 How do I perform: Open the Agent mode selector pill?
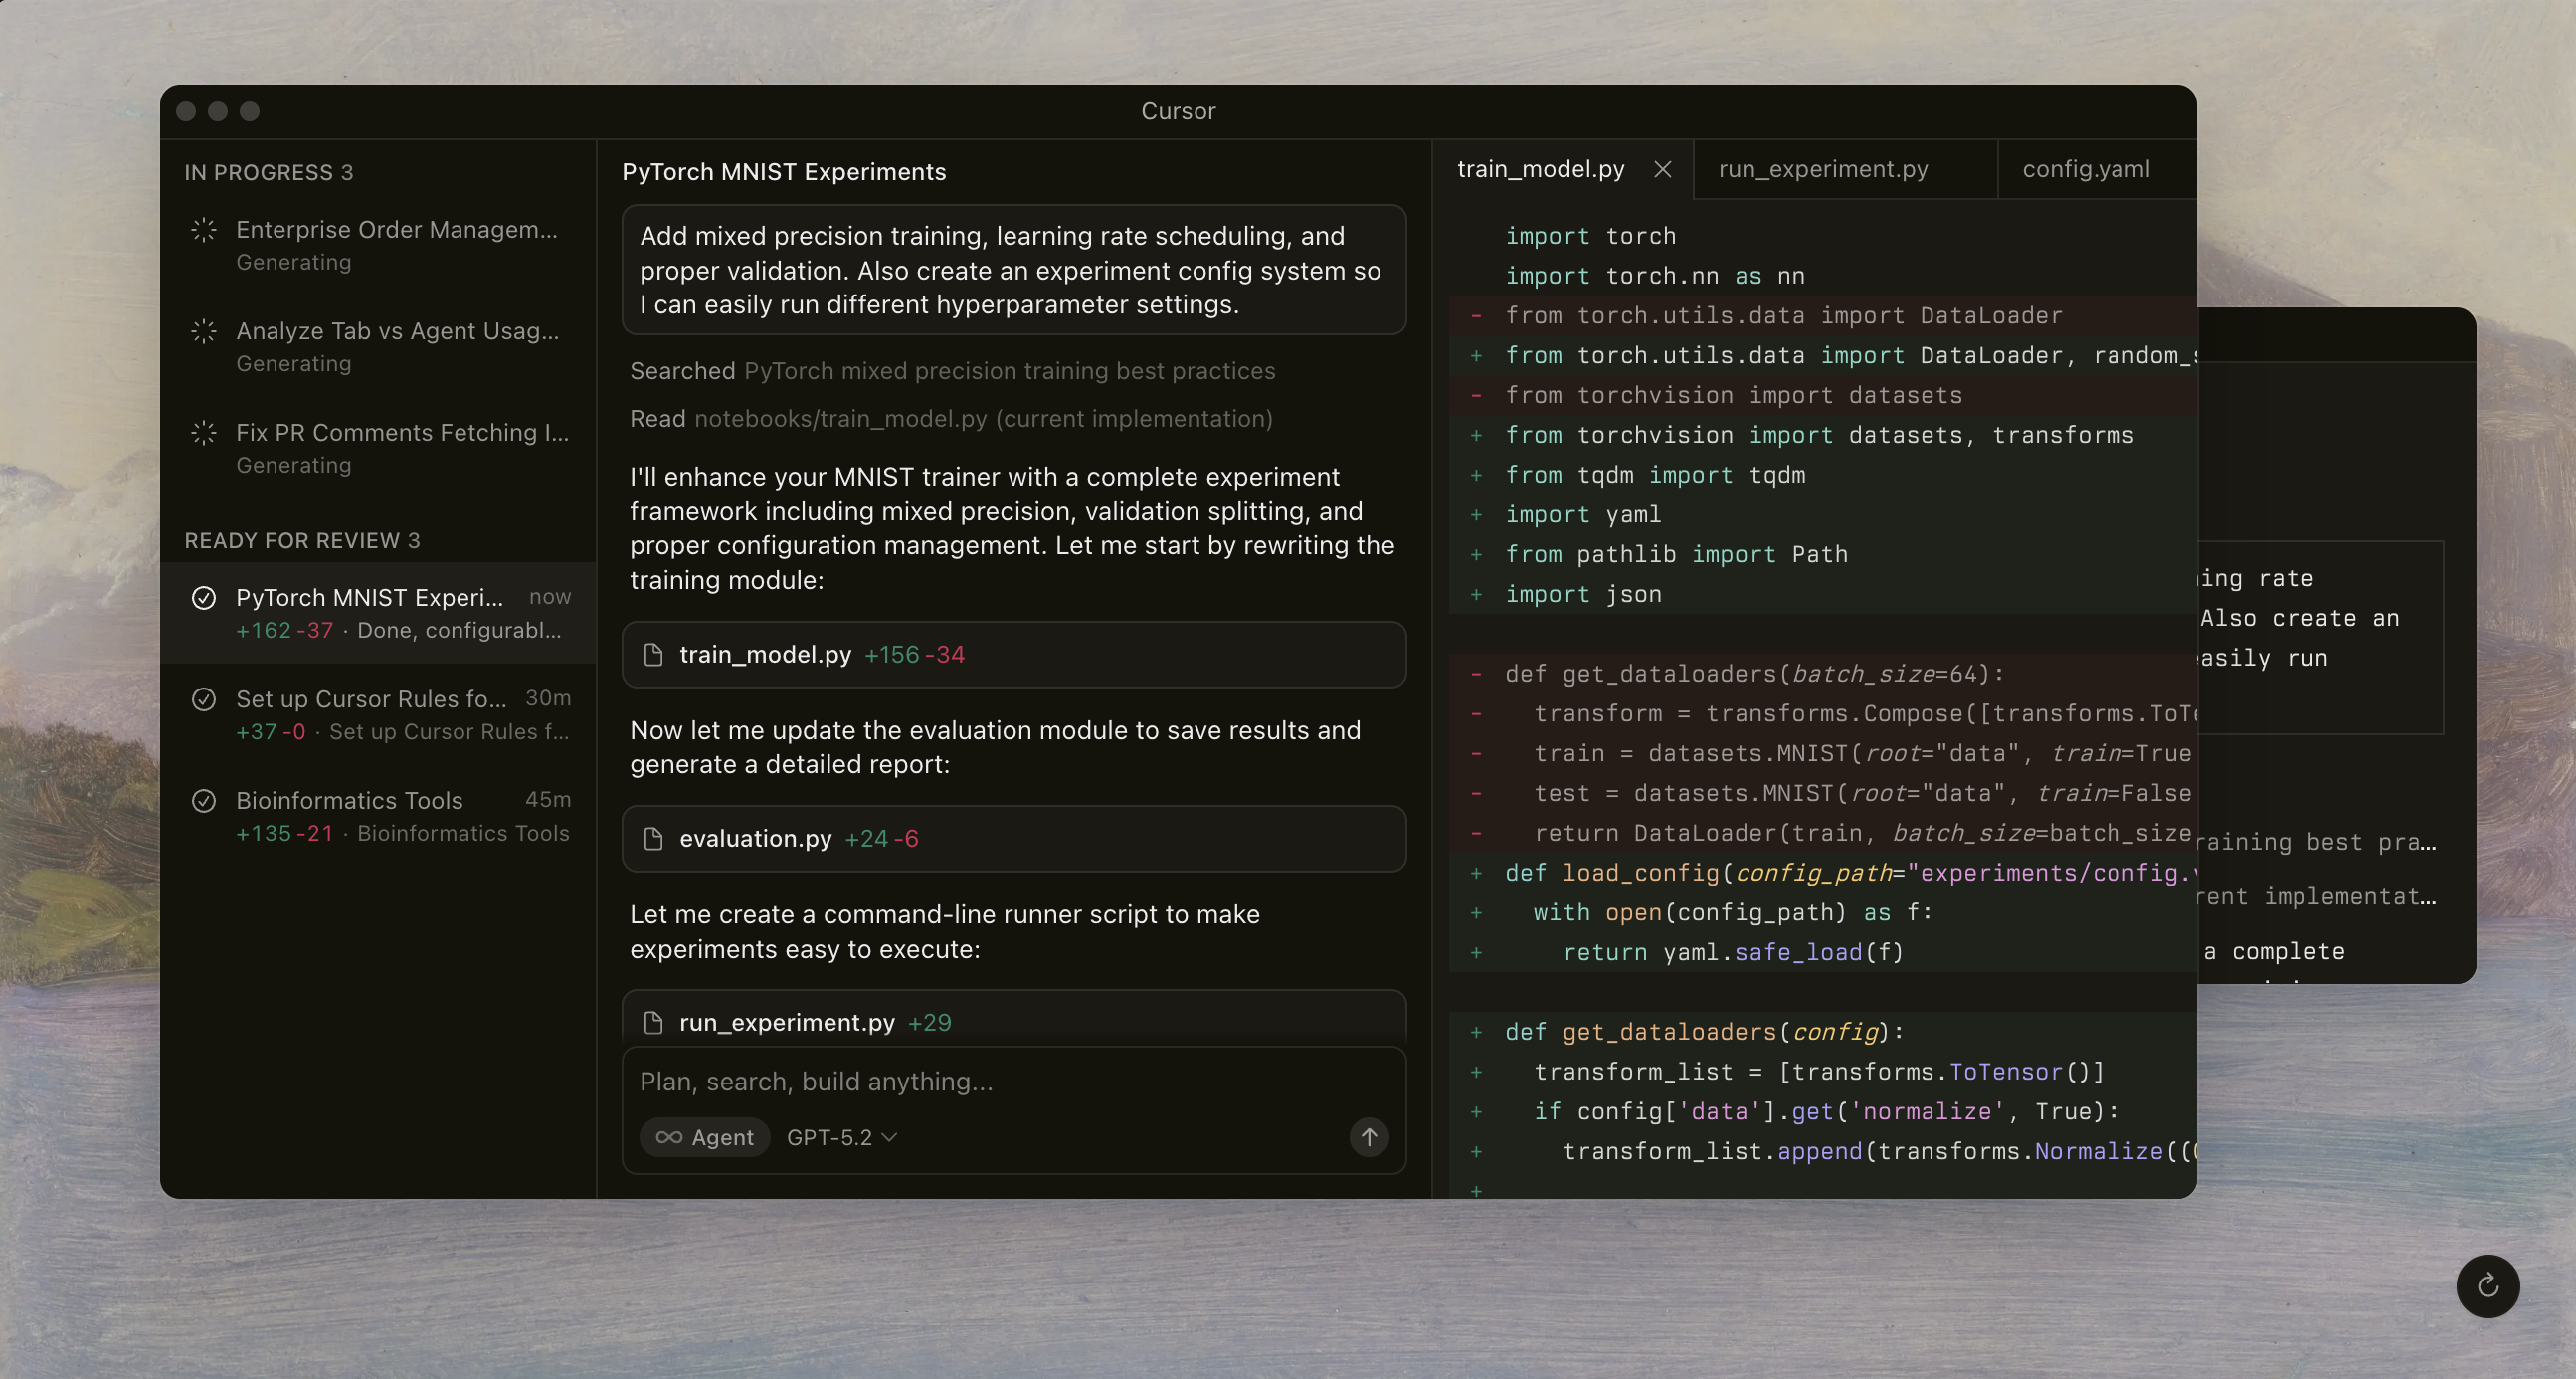[x=704, y=1138]
